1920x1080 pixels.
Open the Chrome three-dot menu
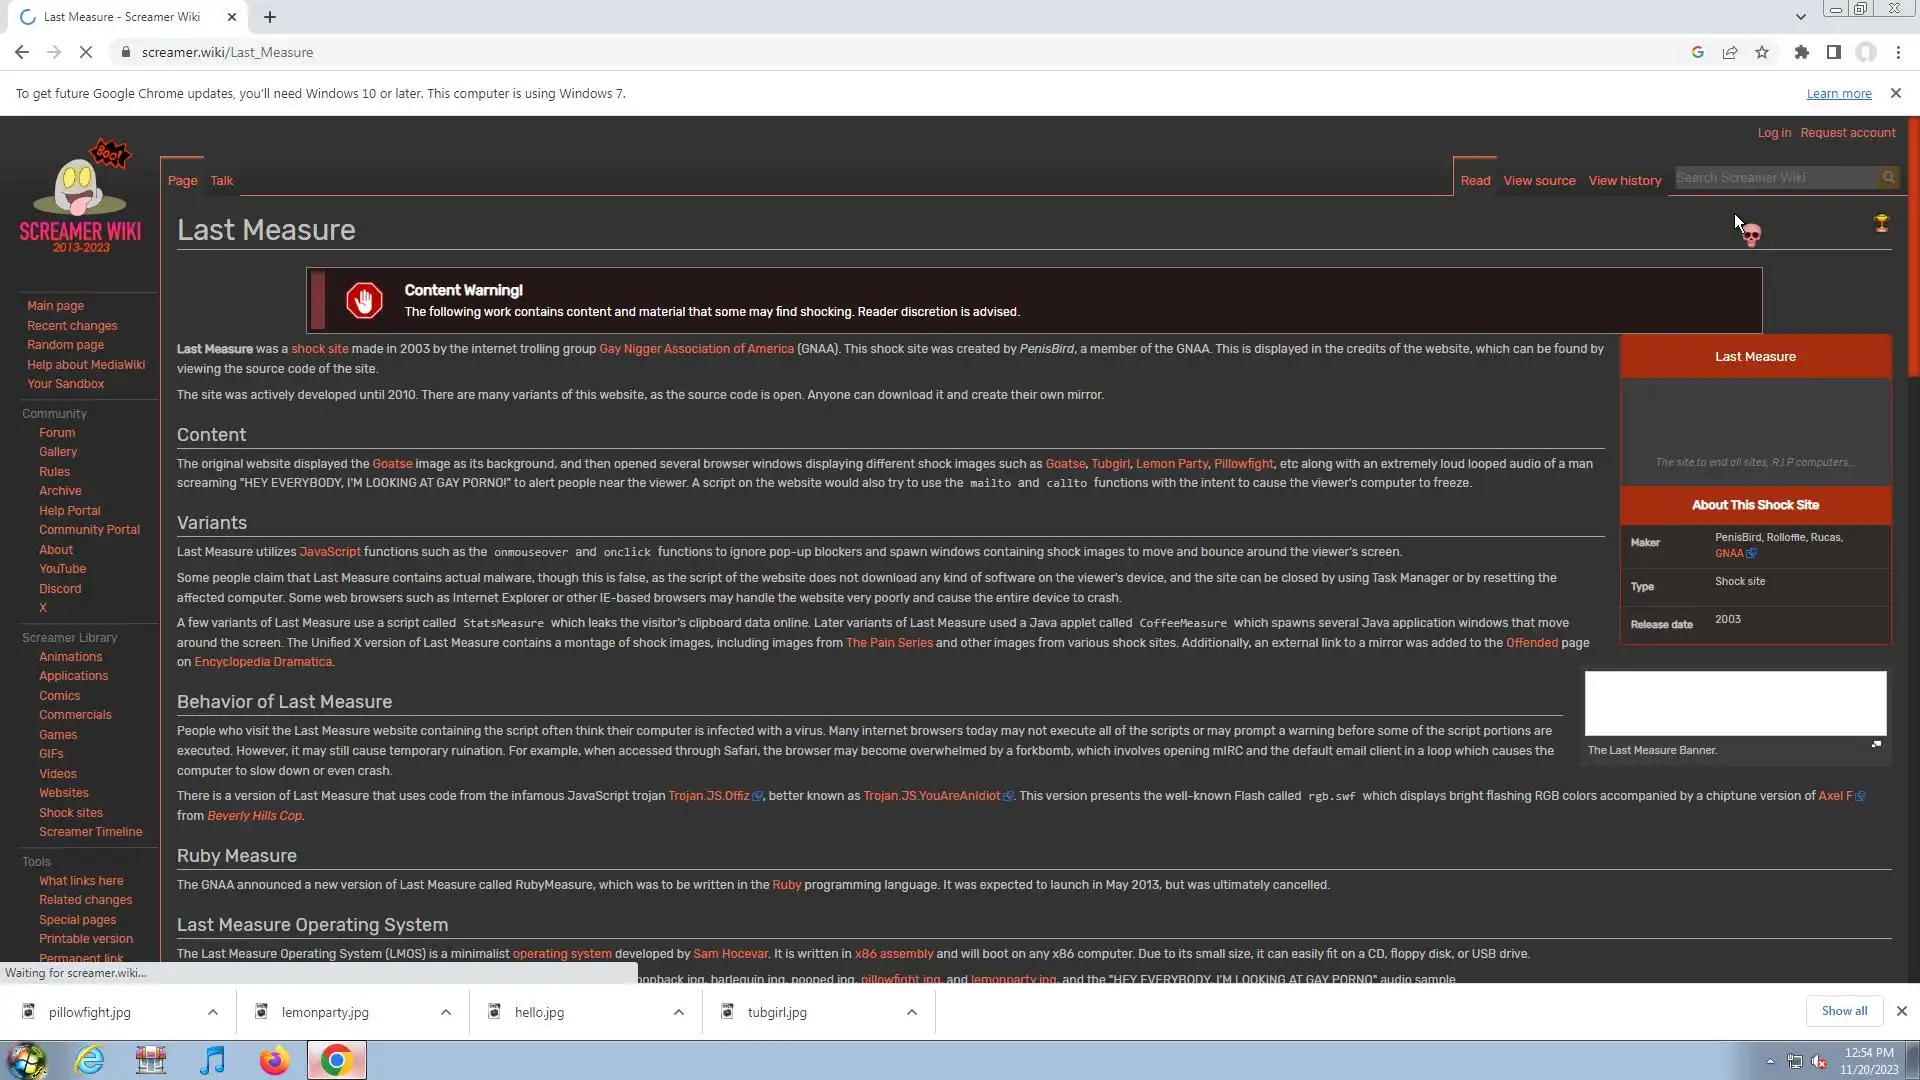(1898, 52)
